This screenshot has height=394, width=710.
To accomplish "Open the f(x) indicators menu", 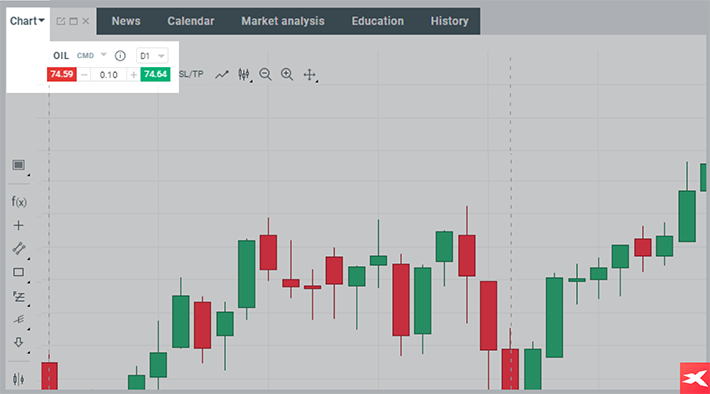I will coord(19,202).
